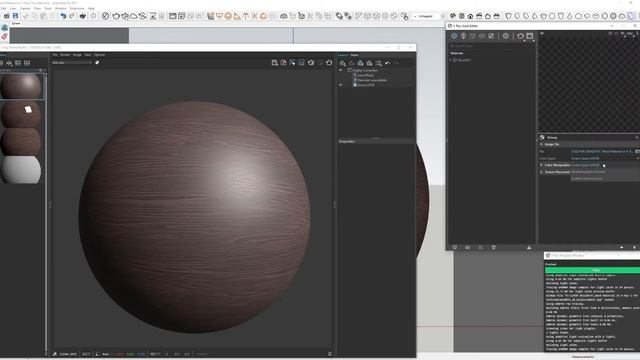The image size is (640, 360).
Task: Open the VFB Image menu
Action: [77, 55]
